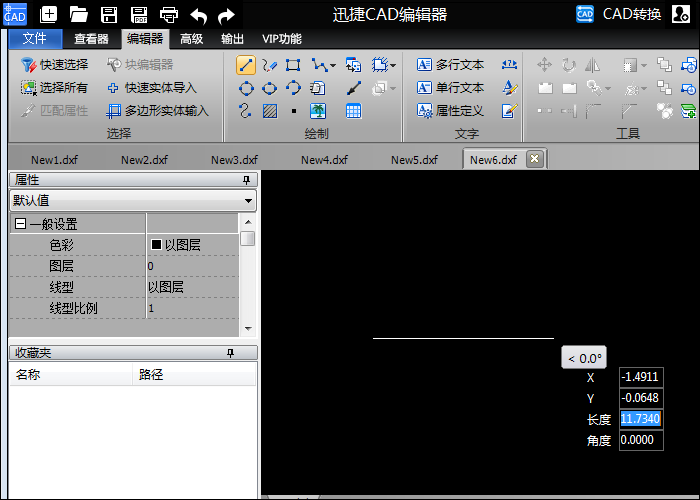Click the 线型比例 value field
The image size is (700, 500).
pos(193,308)
